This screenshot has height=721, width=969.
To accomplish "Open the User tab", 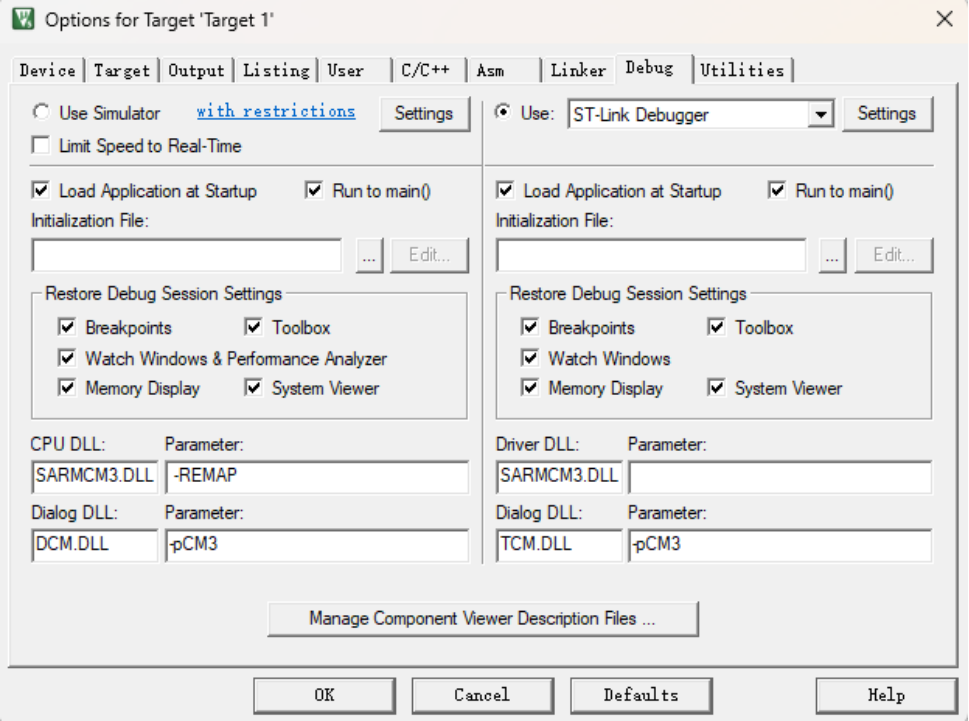I will [x=355, y=70].
